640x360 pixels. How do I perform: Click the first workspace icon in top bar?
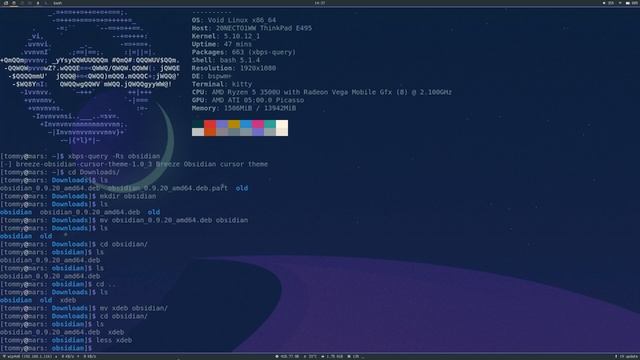(6, 3)
